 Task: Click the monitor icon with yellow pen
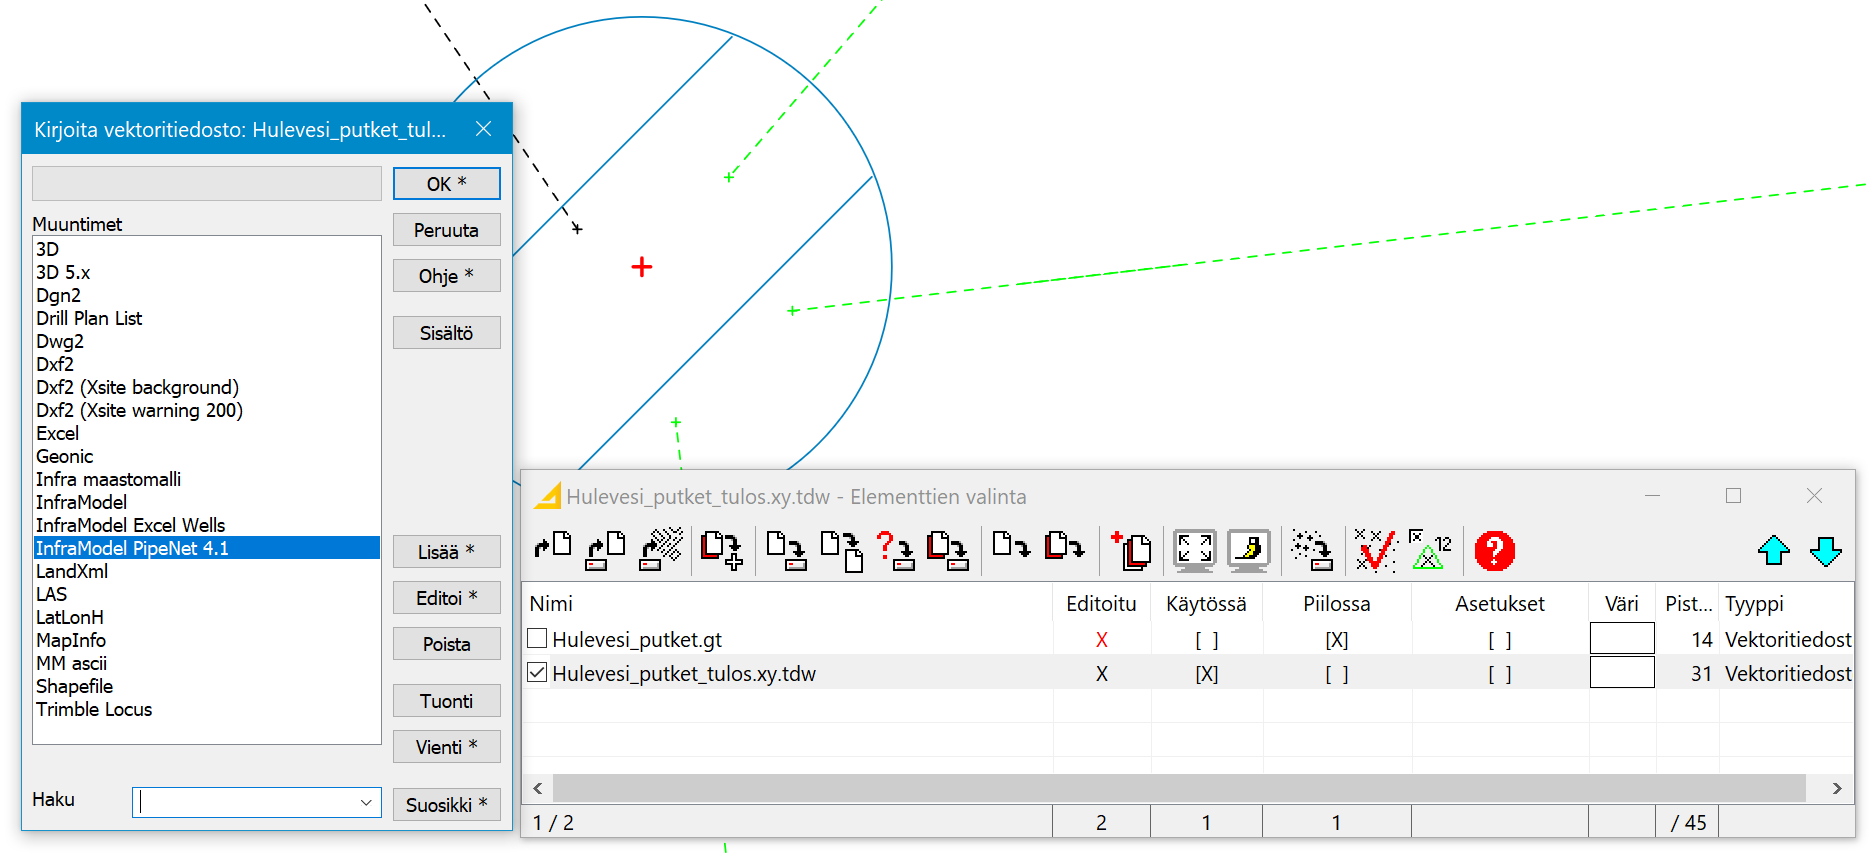click(1248, 550)
